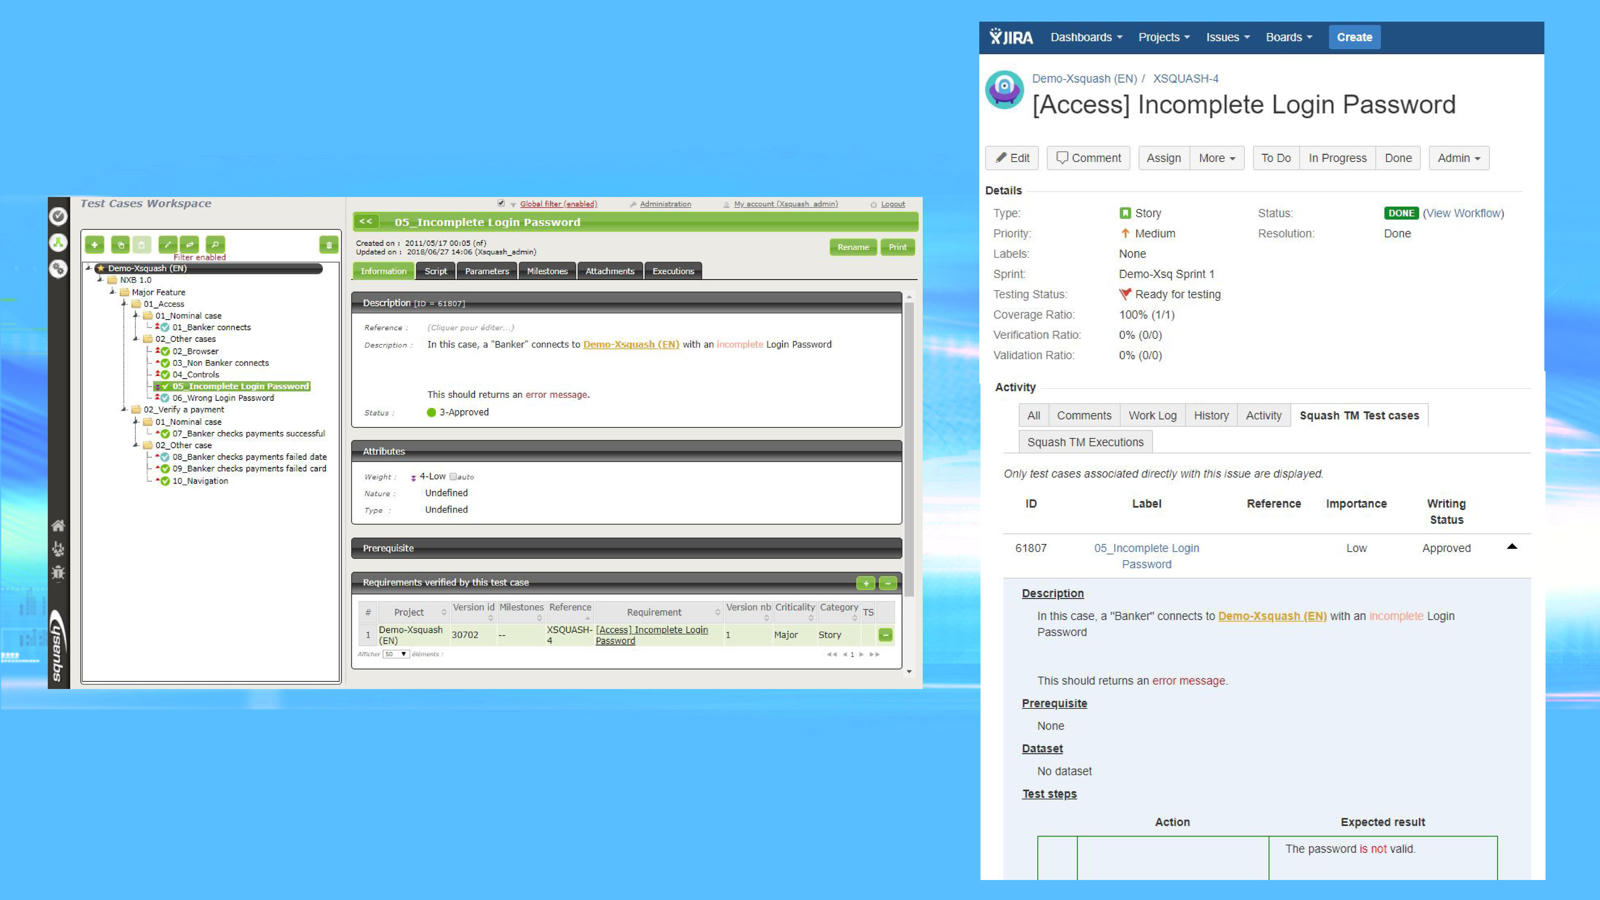This screenshot has width=1600, height=900.
Task: Click the In Progress transition button
Action: [1338, 158]
